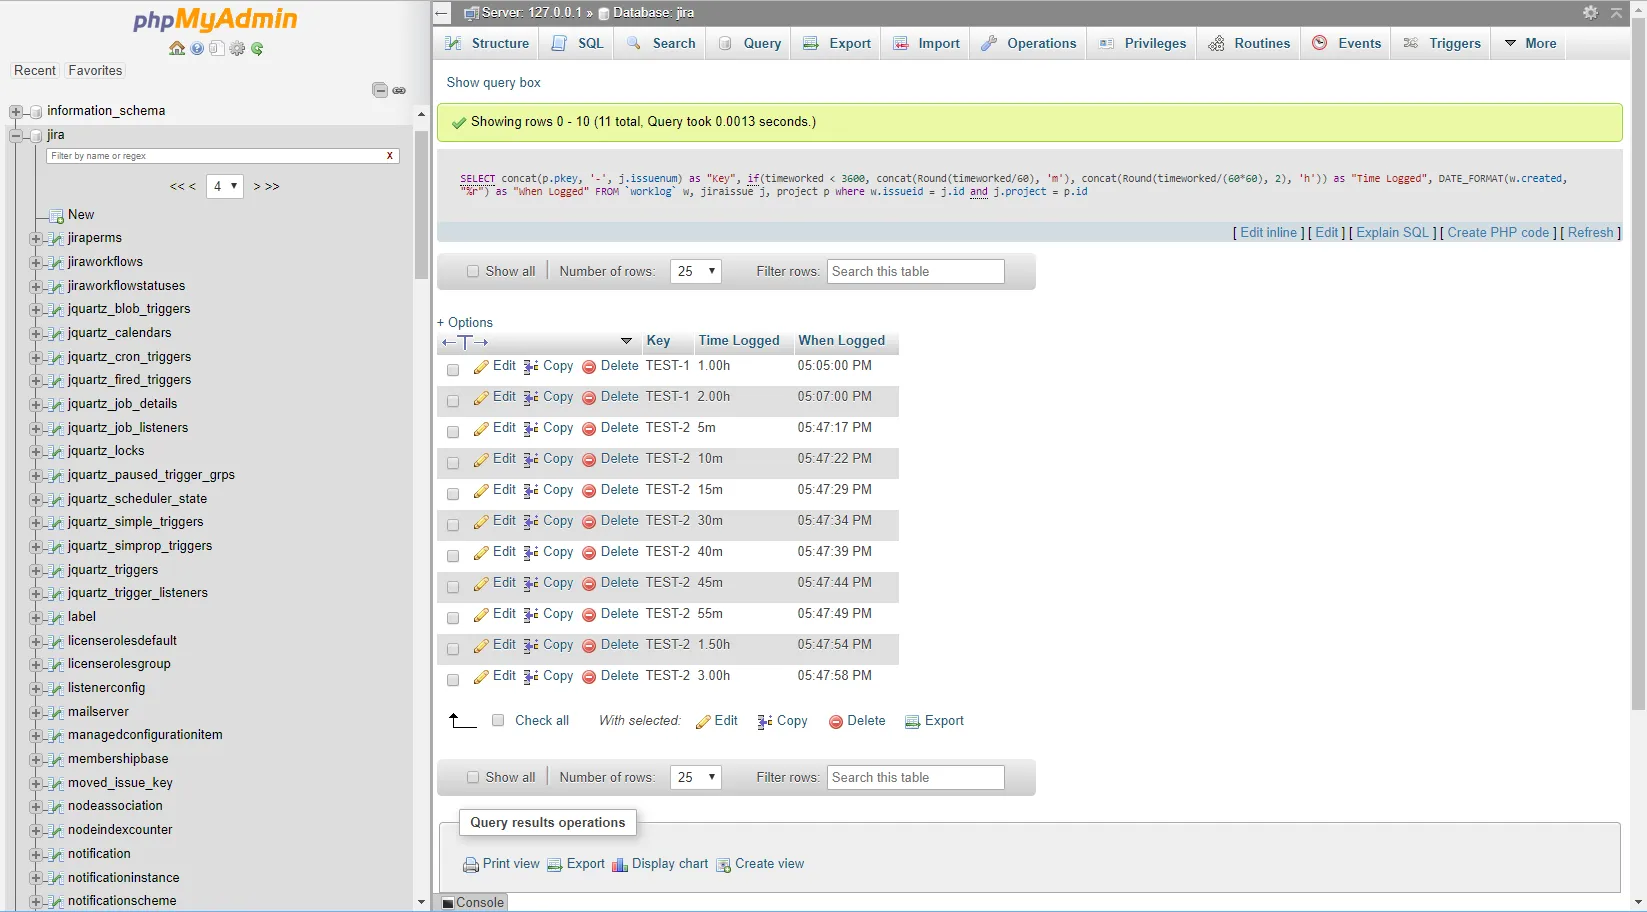Click Create view icon
This screenshot has height=912, width=1647.
(x=723, y=865)
